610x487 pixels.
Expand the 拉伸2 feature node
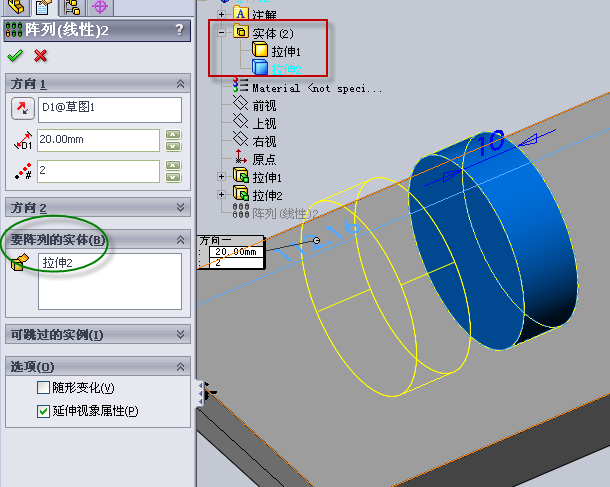(221, 194)
